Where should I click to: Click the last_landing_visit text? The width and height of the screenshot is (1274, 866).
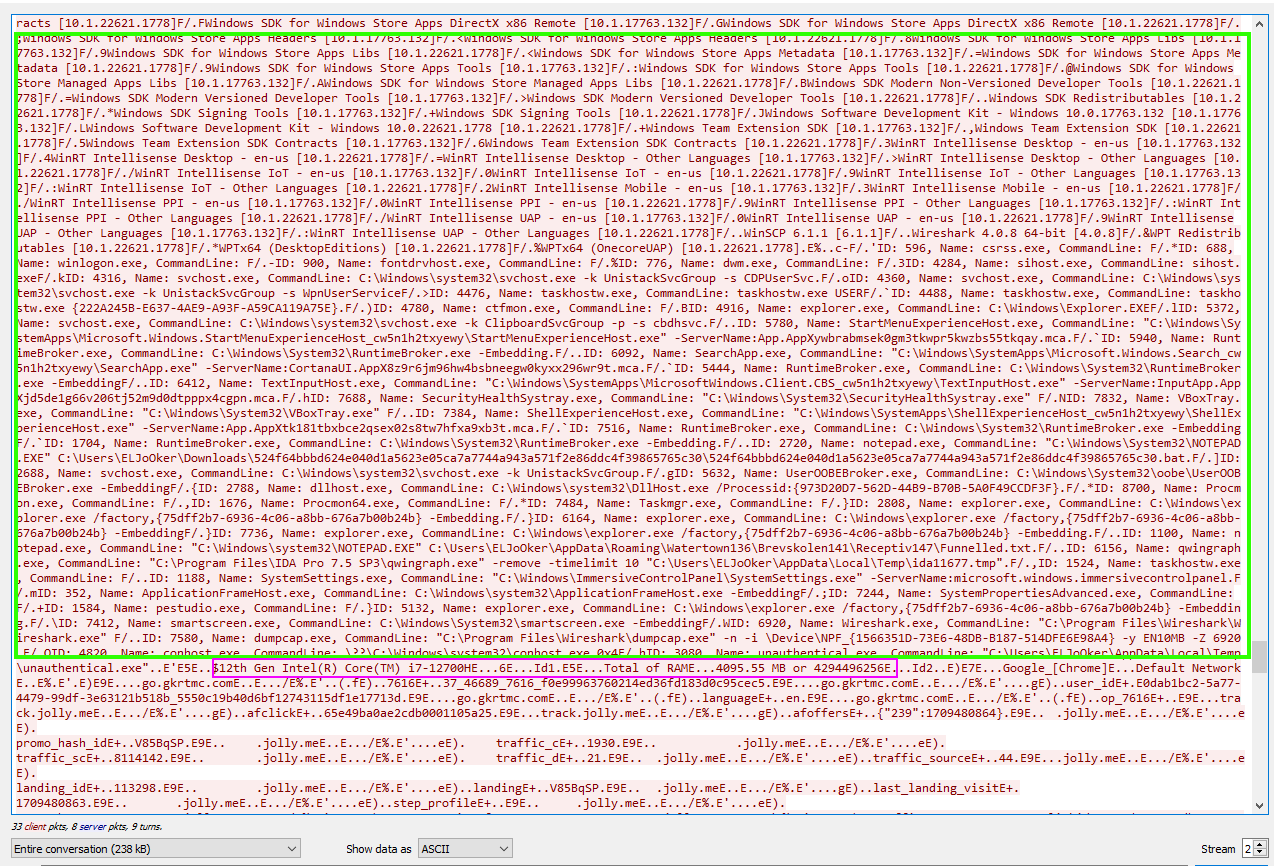944,788
